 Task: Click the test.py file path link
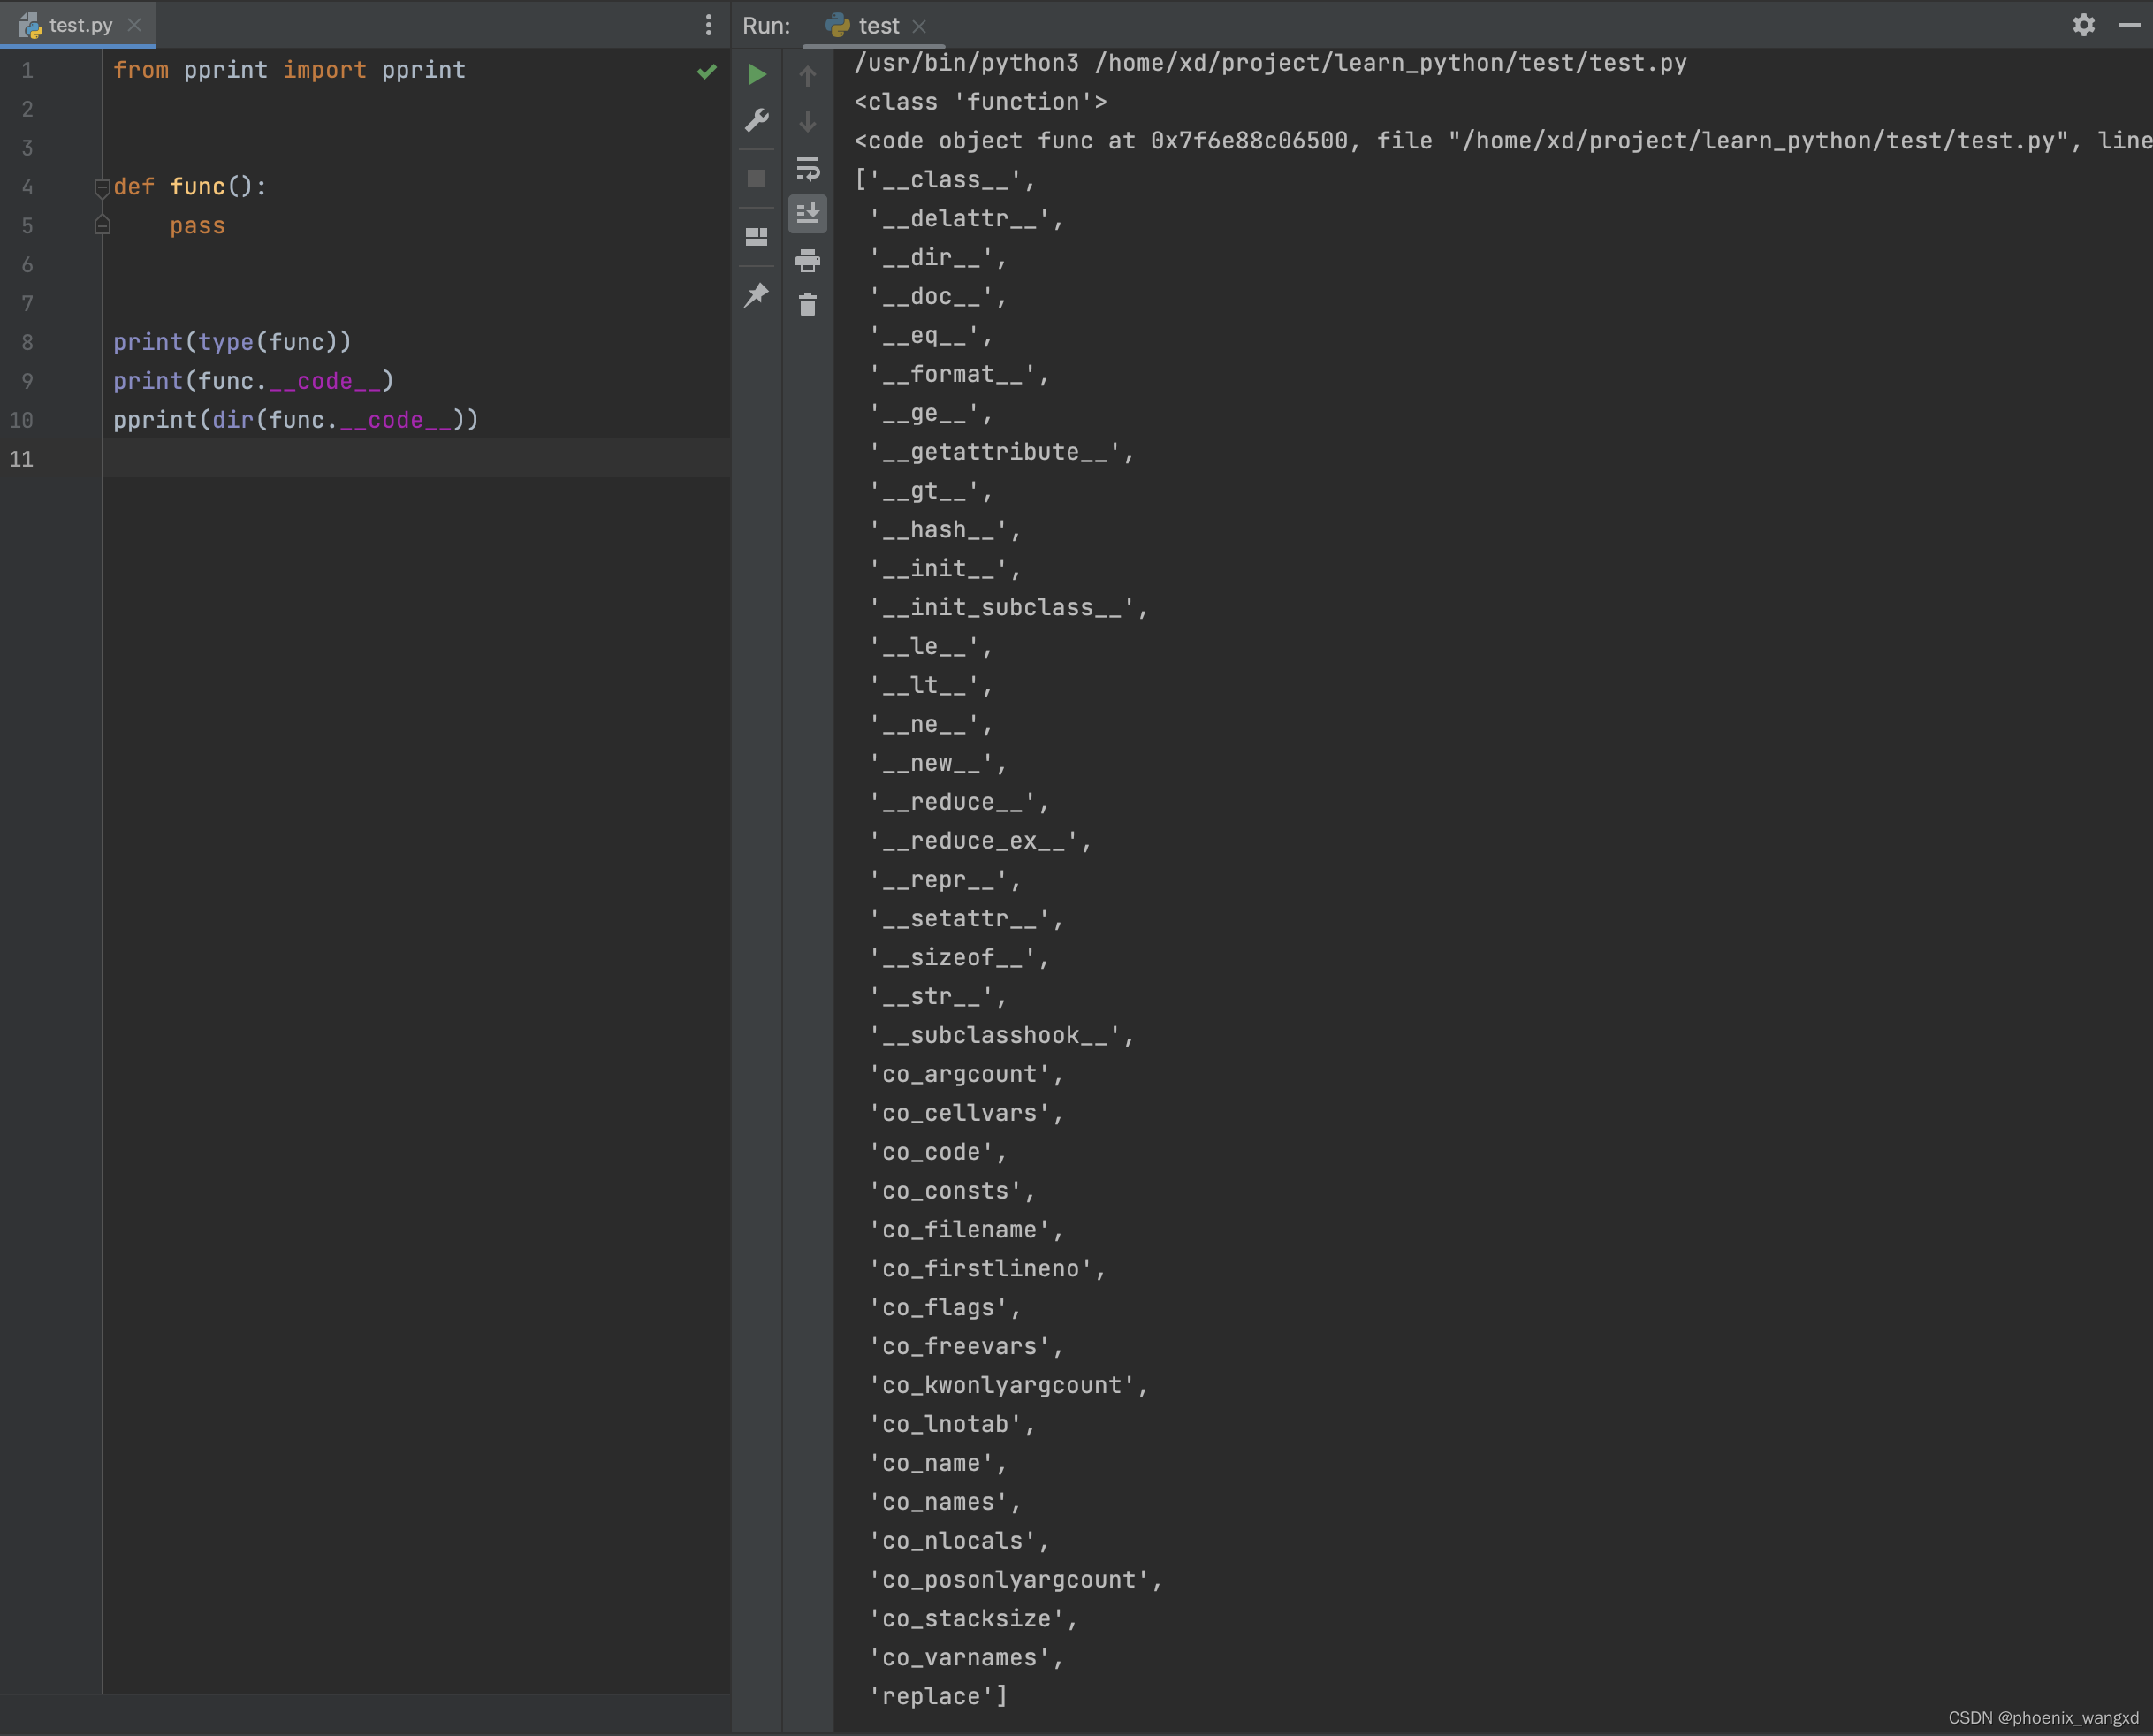coord(1390,63)
